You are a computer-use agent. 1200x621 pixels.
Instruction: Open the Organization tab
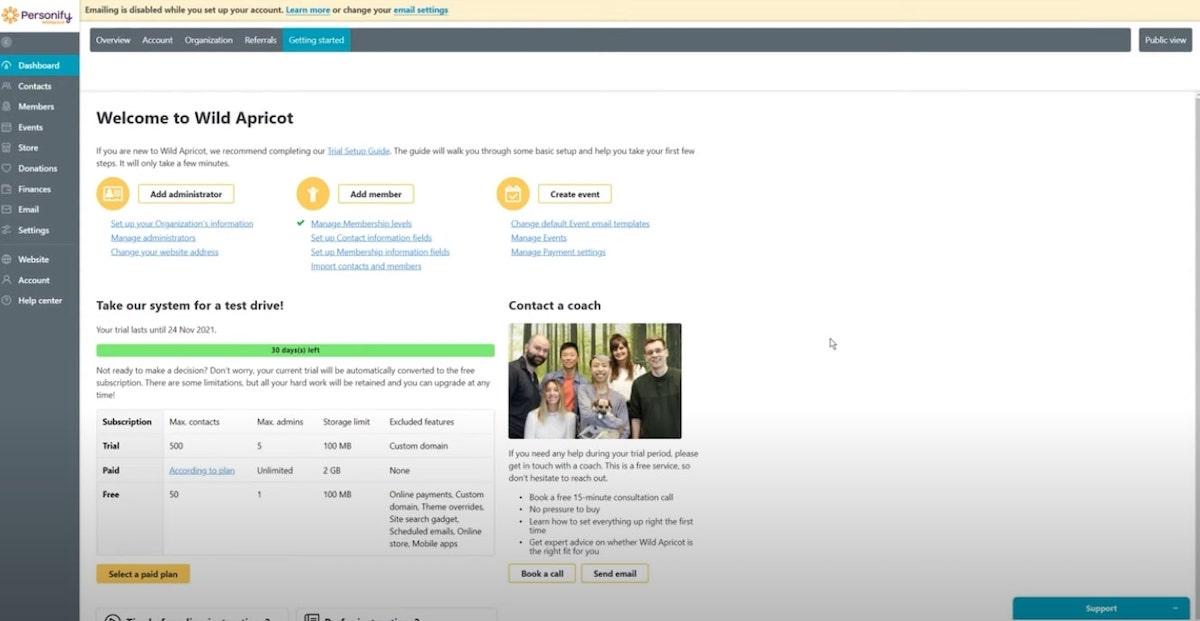(x=209, y=40)
